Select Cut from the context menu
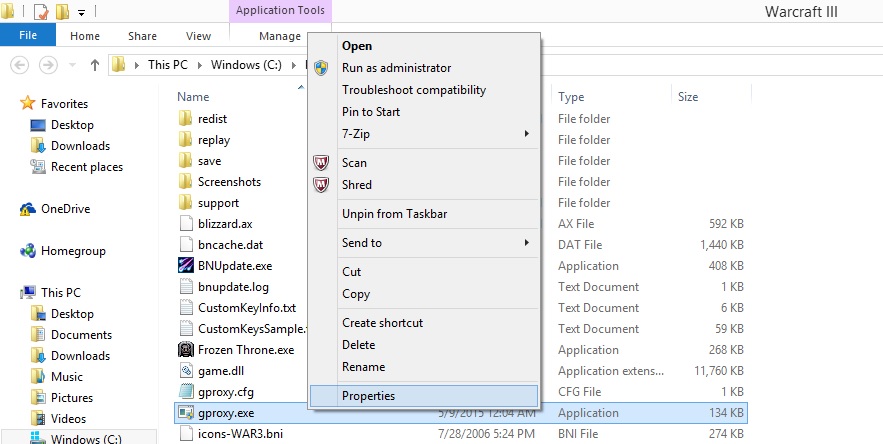The image size is (883, 444). tap(423, 272)
